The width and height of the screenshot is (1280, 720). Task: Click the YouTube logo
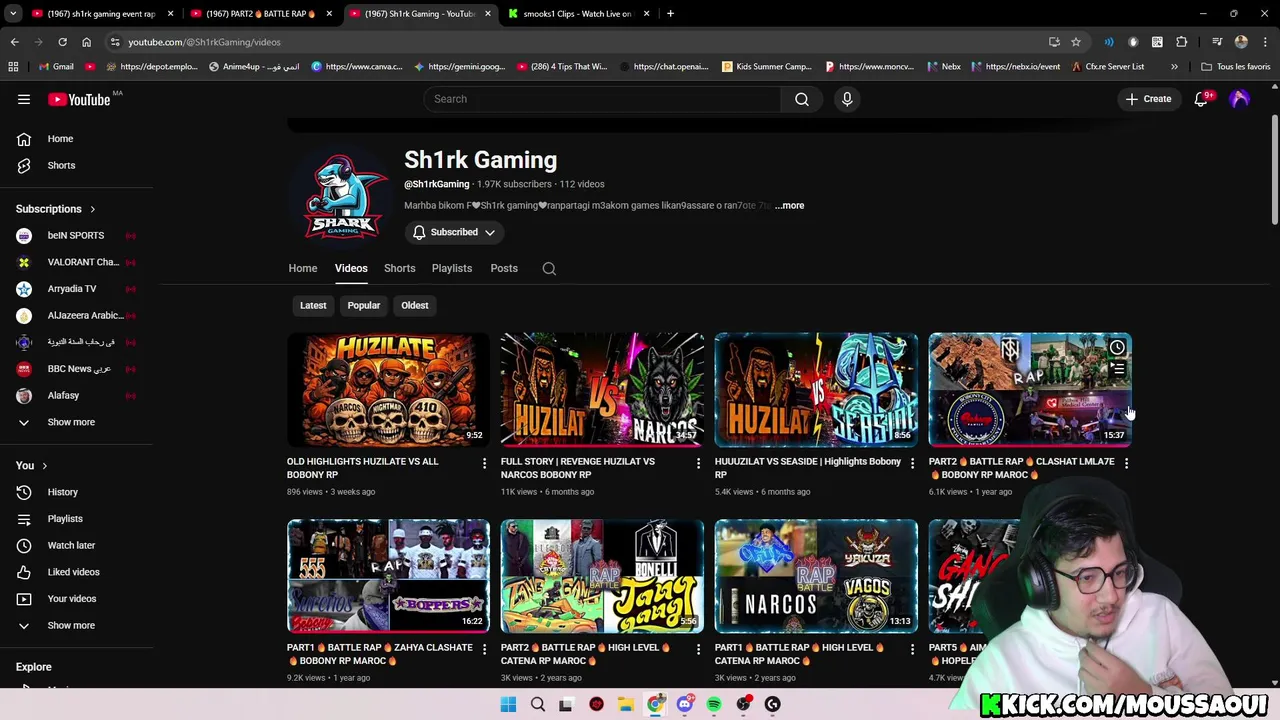point(81,99)
